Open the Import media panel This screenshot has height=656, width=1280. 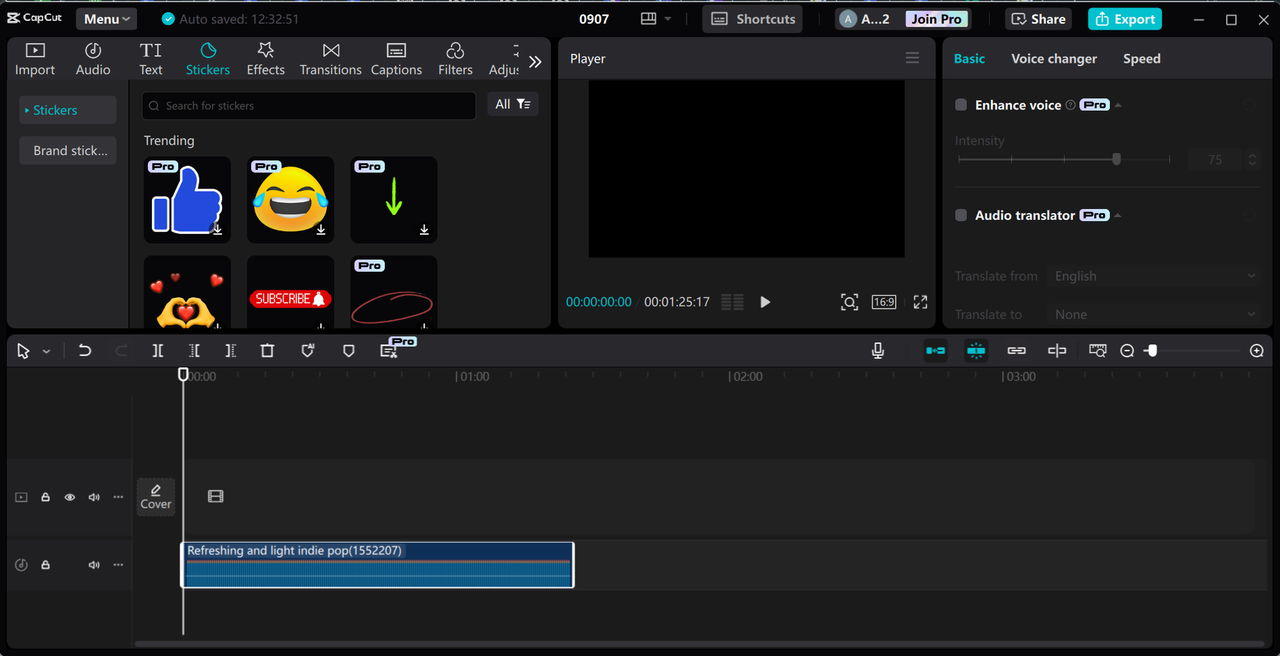pyautogui.click(x=35, y=59)
